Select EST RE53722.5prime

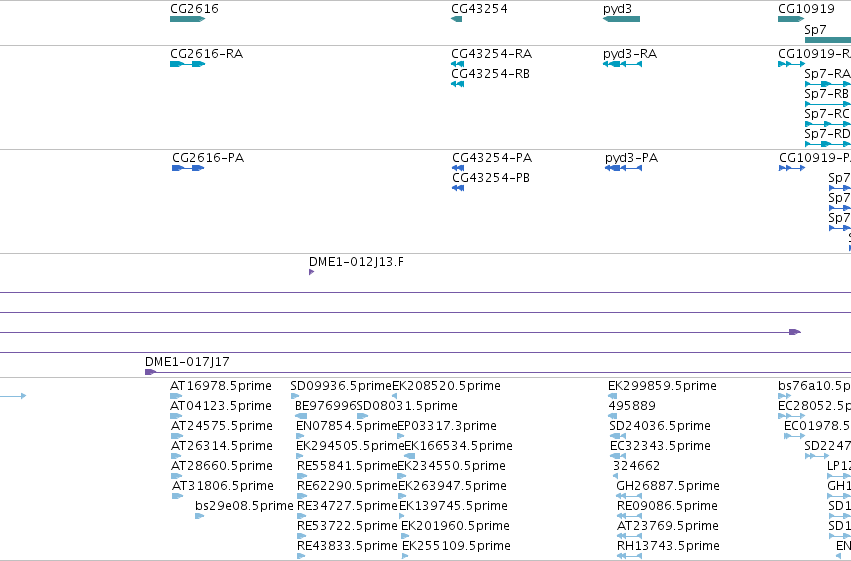tap(347, 526)
